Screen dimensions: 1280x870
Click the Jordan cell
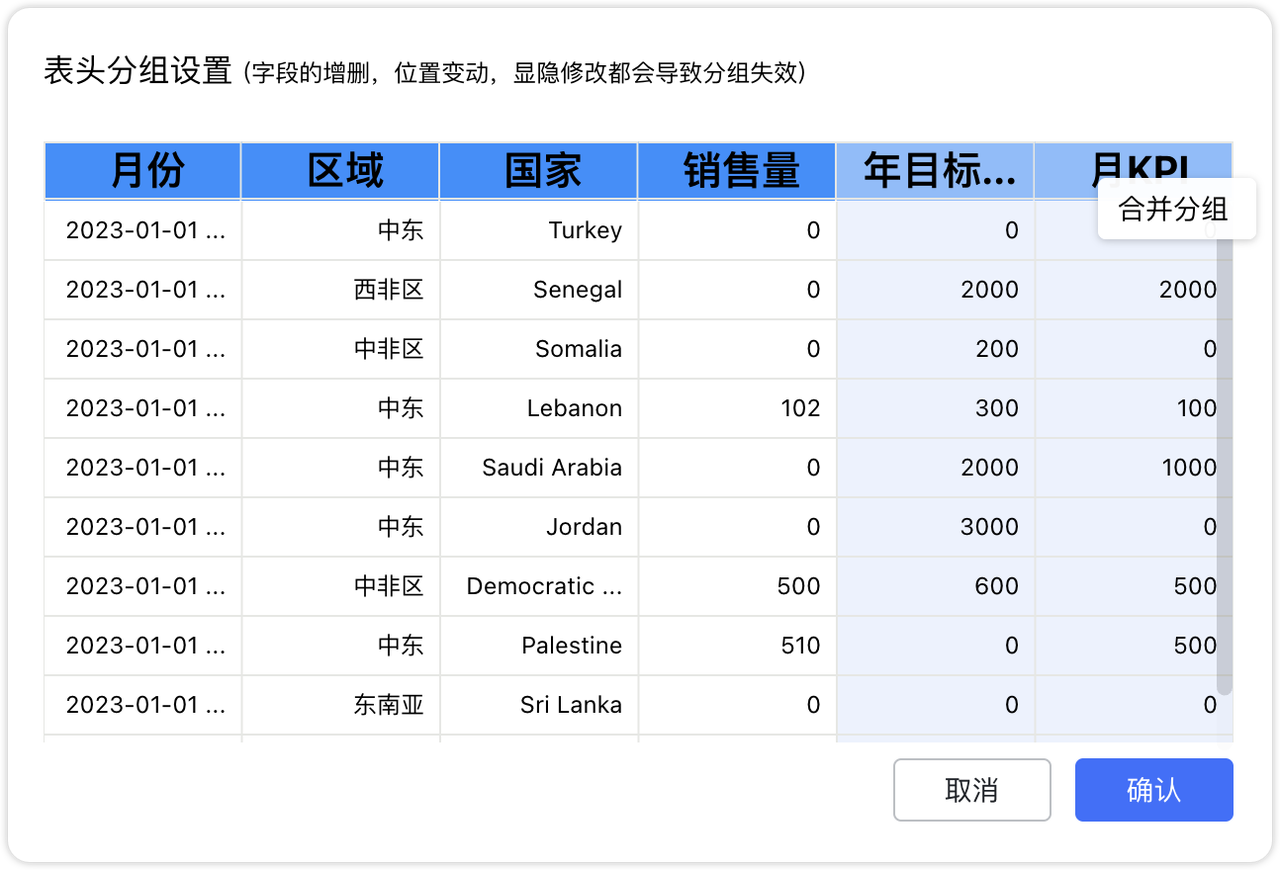tap(539, 527)
